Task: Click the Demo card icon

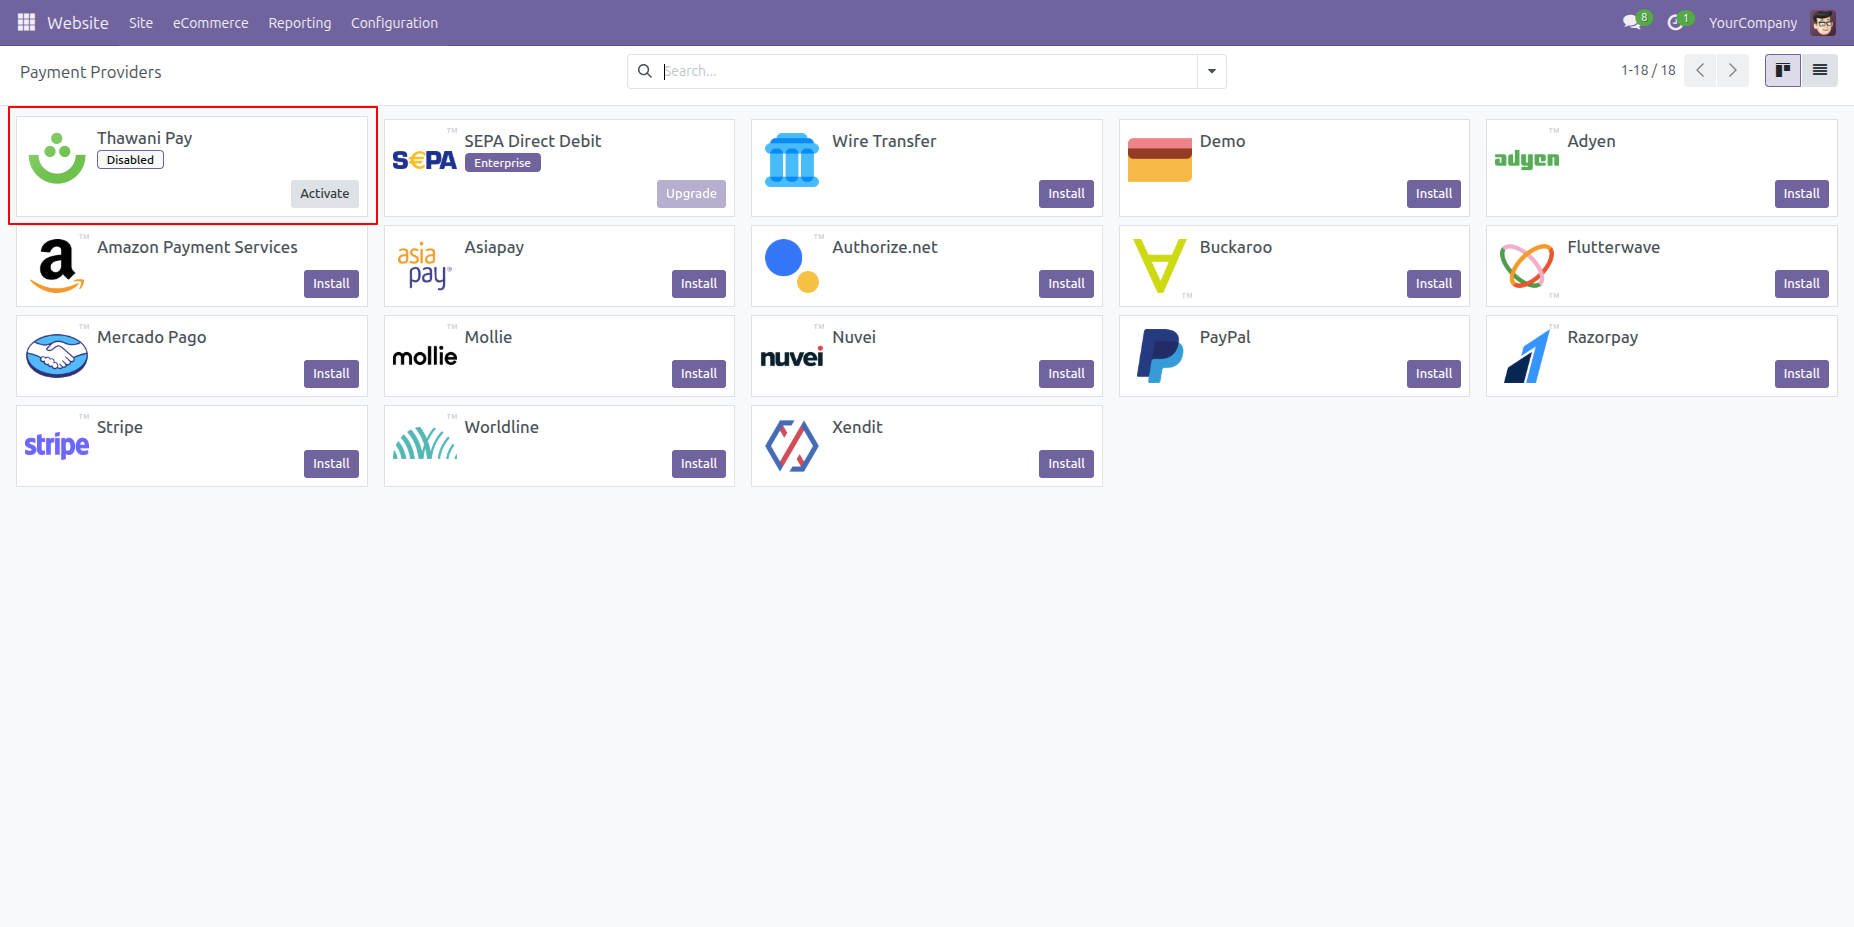Action: tap(1160, 160)
